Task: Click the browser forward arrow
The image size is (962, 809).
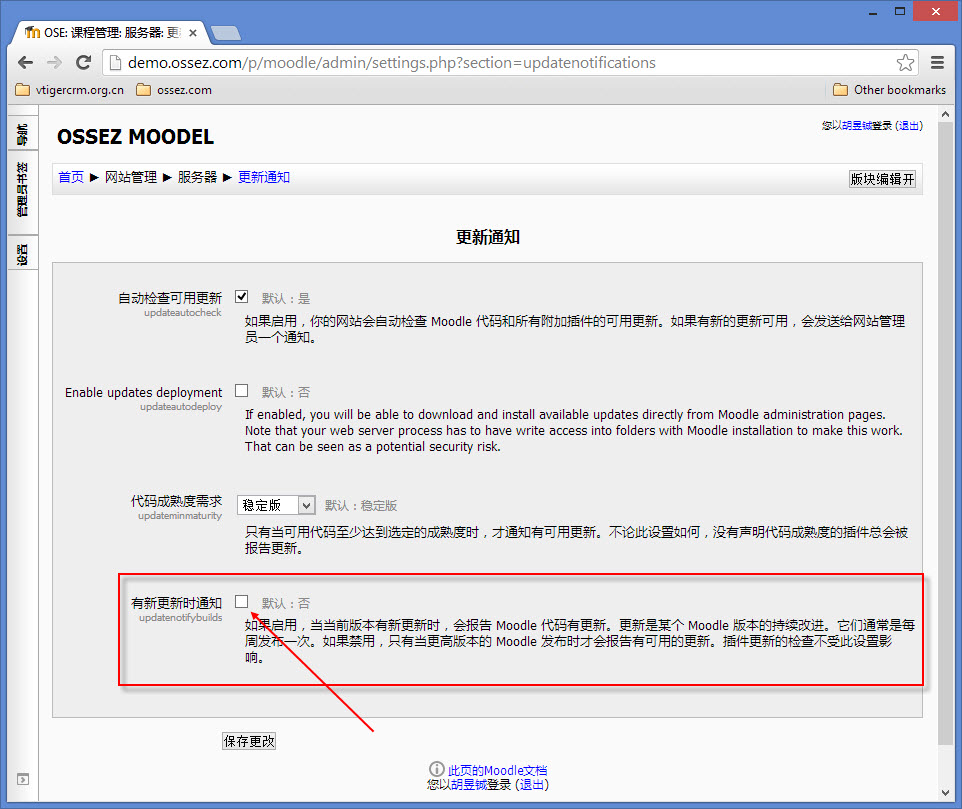Action: pyautogui.click(x=55, y=63)
